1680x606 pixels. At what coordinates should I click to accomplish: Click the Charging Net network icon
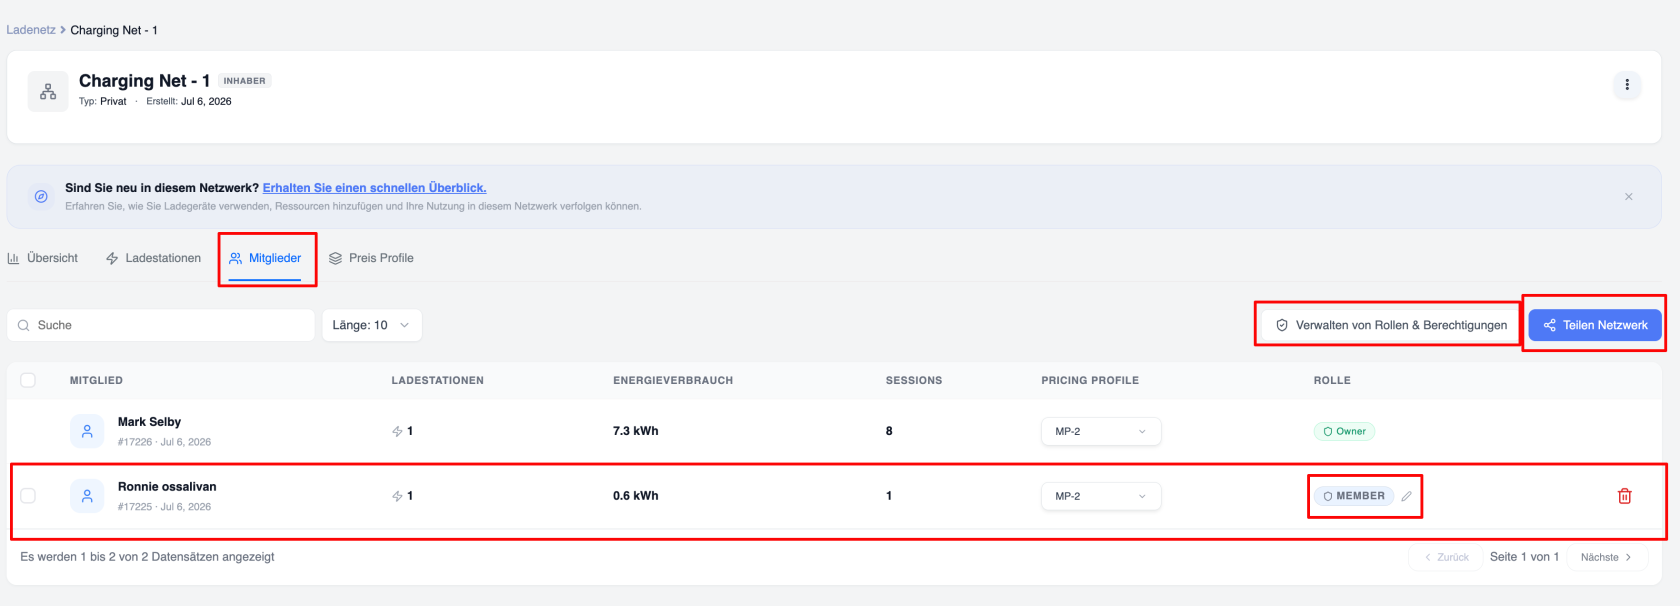point(48,91)
